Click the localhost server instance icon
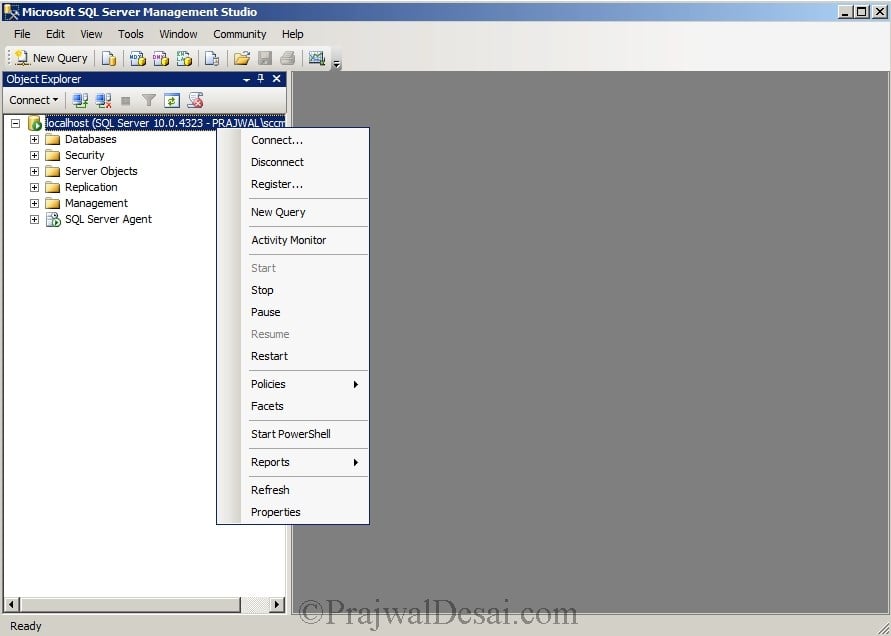The width and height of the screenshot is (891, 636). coord(35,123)
